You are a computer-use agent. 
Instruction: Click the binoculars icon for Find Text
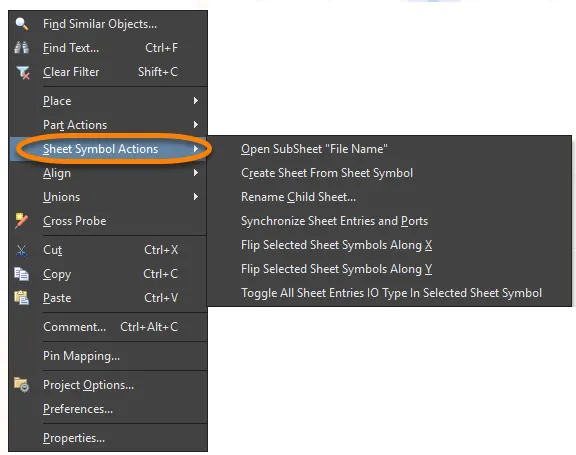pyautogui.click(x=22, y=48)
